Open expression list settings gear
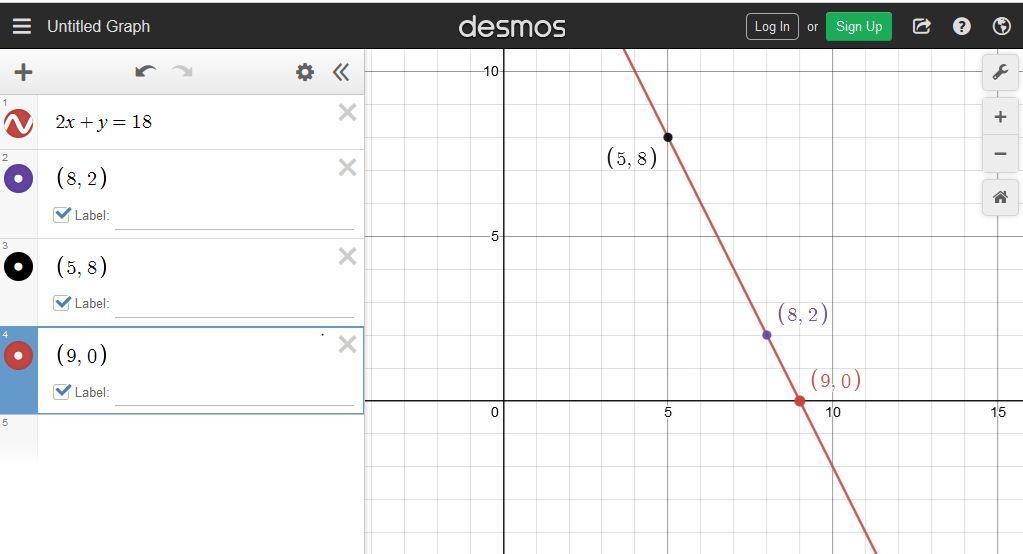 click(305, 72)
